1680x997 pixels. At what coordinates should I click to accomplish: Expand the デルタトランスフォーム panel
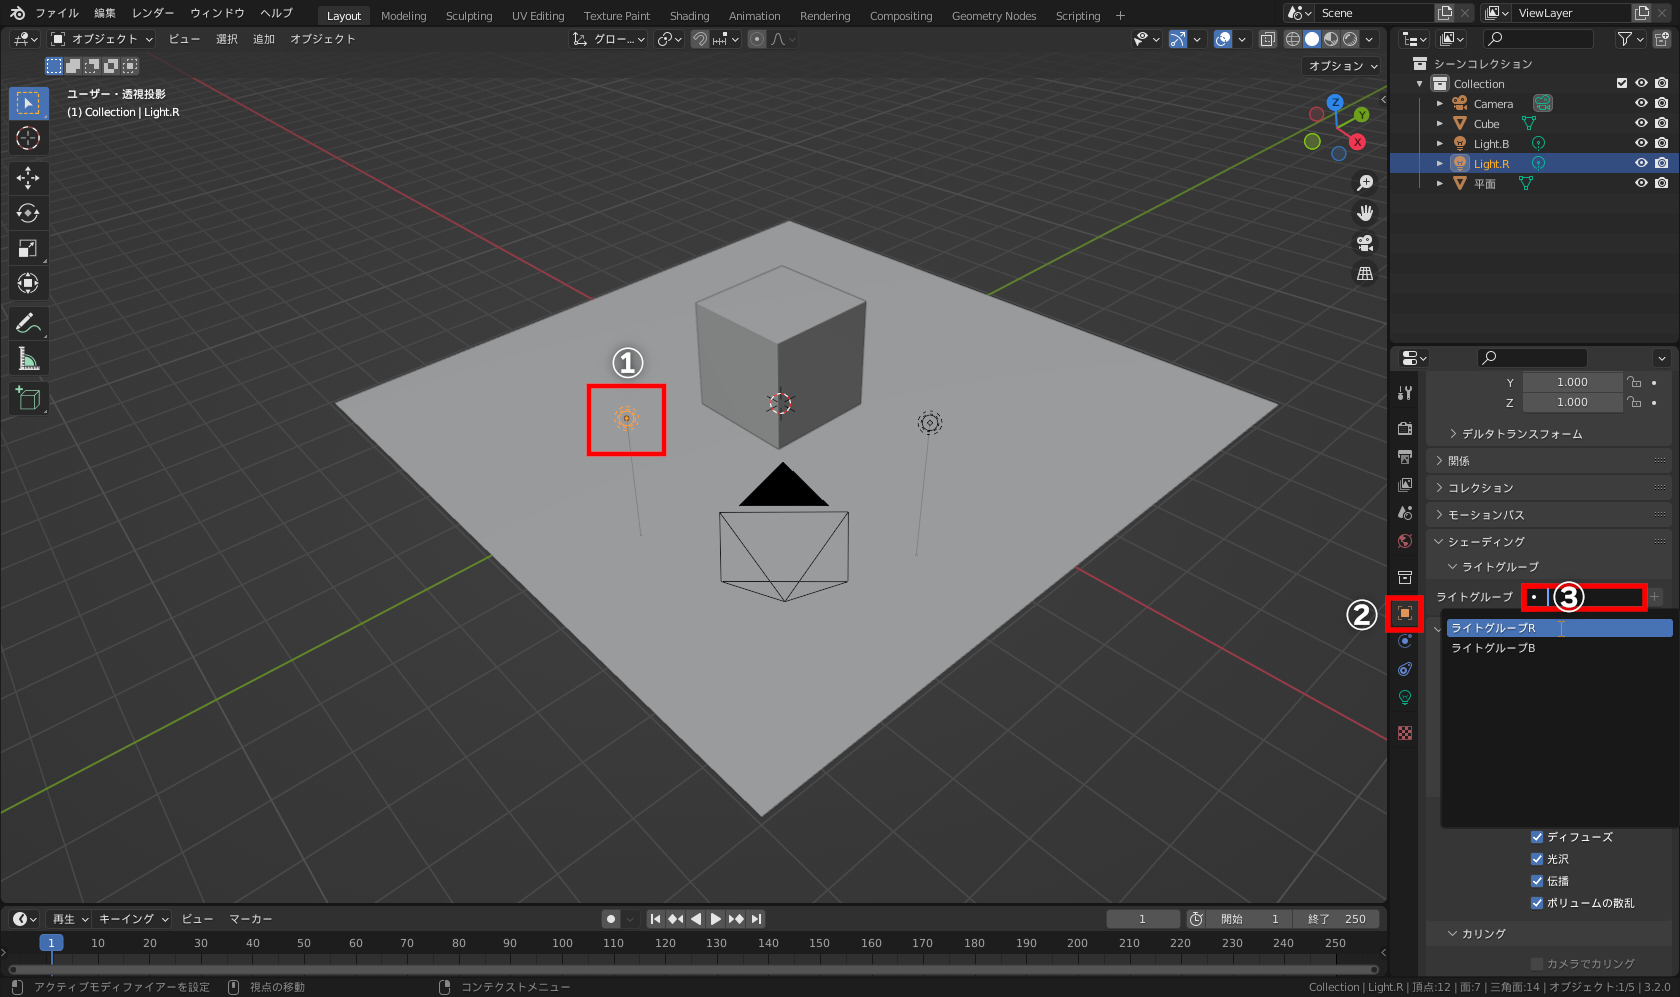1521,434
